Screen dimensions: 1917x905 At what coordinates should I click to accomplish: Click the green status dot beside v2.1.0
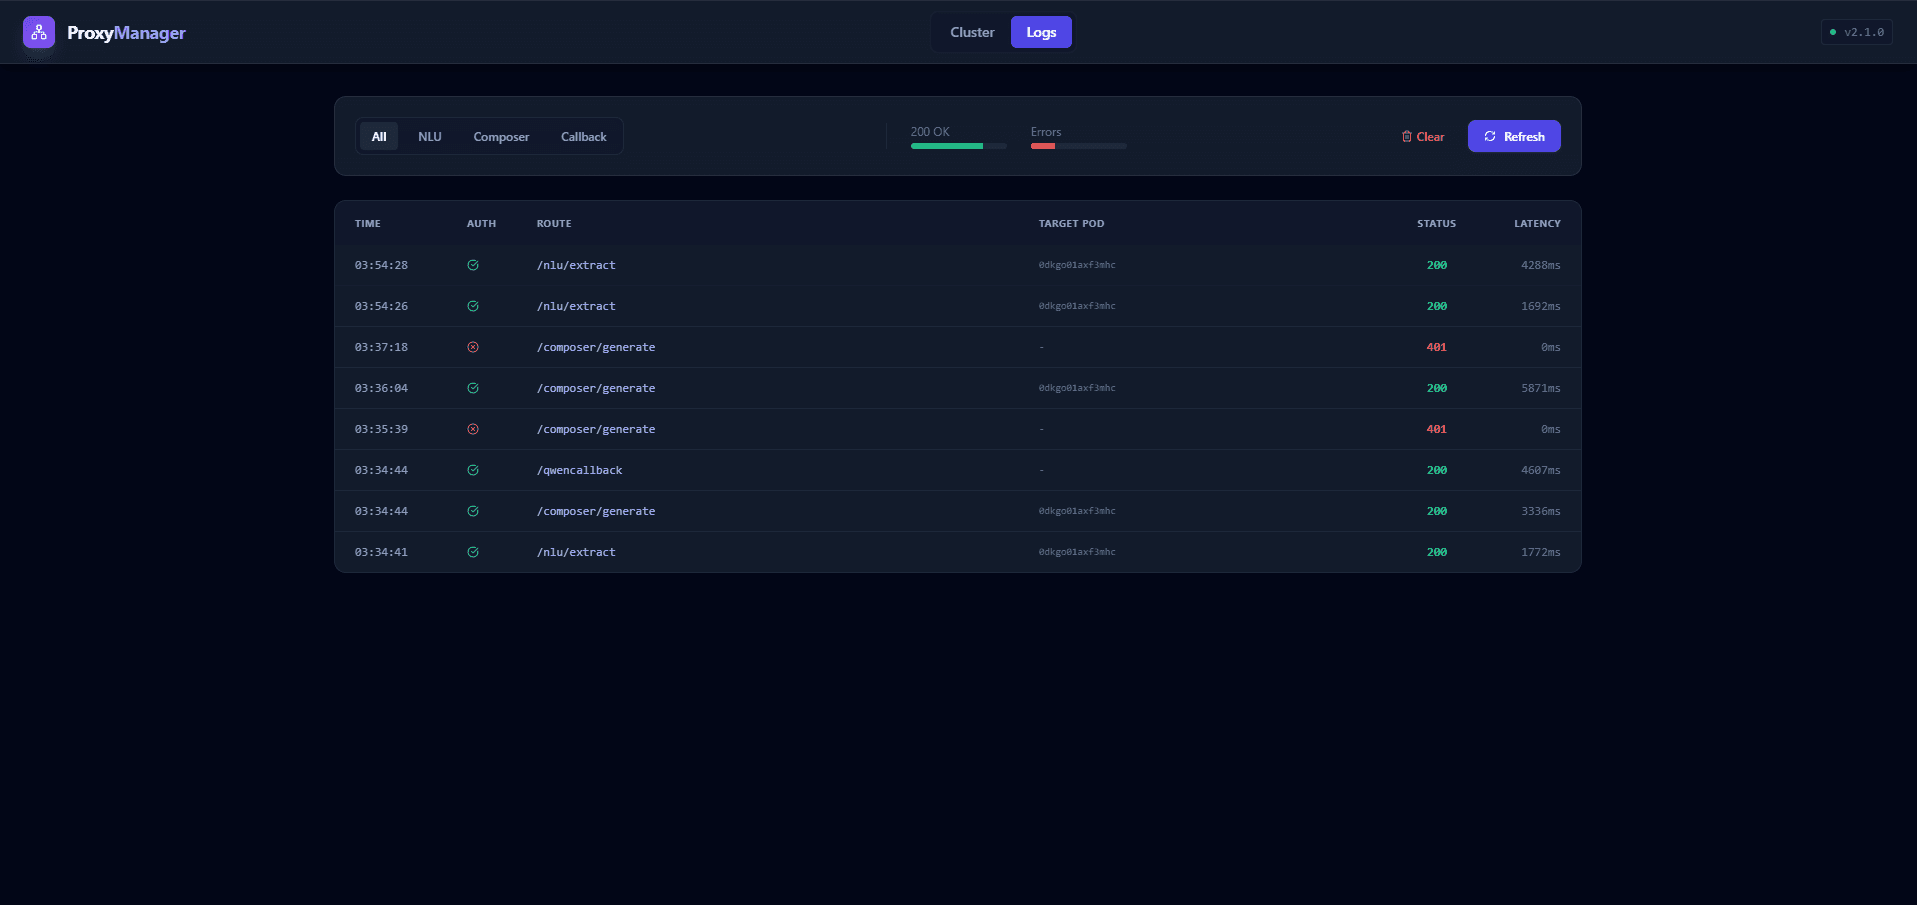(x=1833, y=32)
